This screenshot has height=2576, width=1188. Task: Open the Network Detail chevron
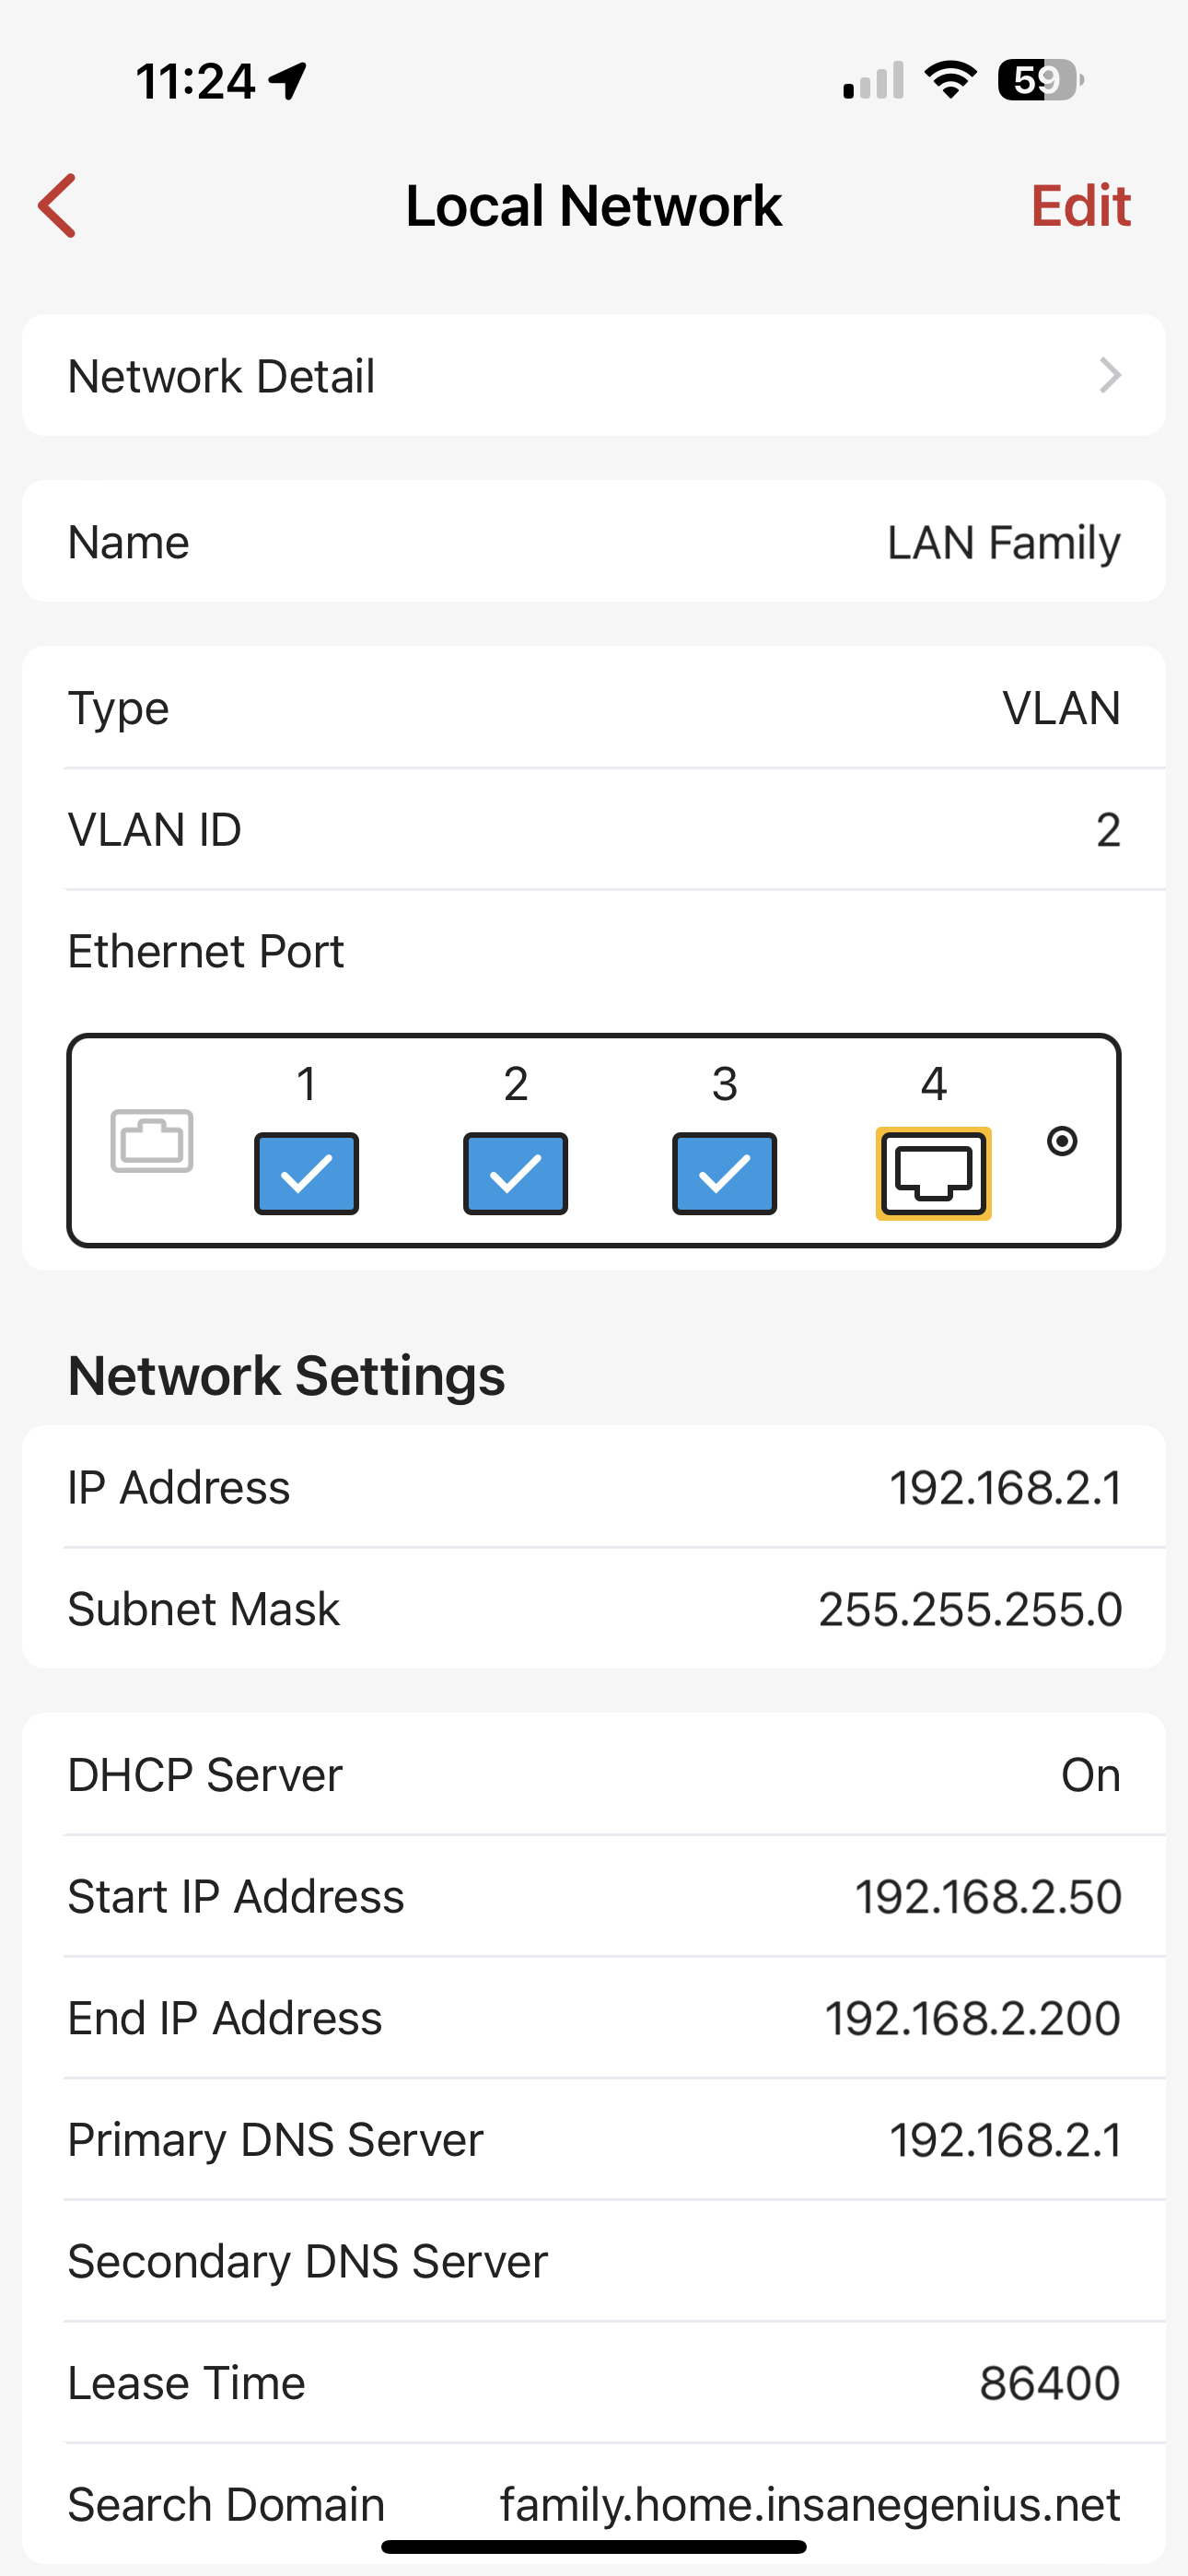pyautogui.click(x=1109, y=376)
